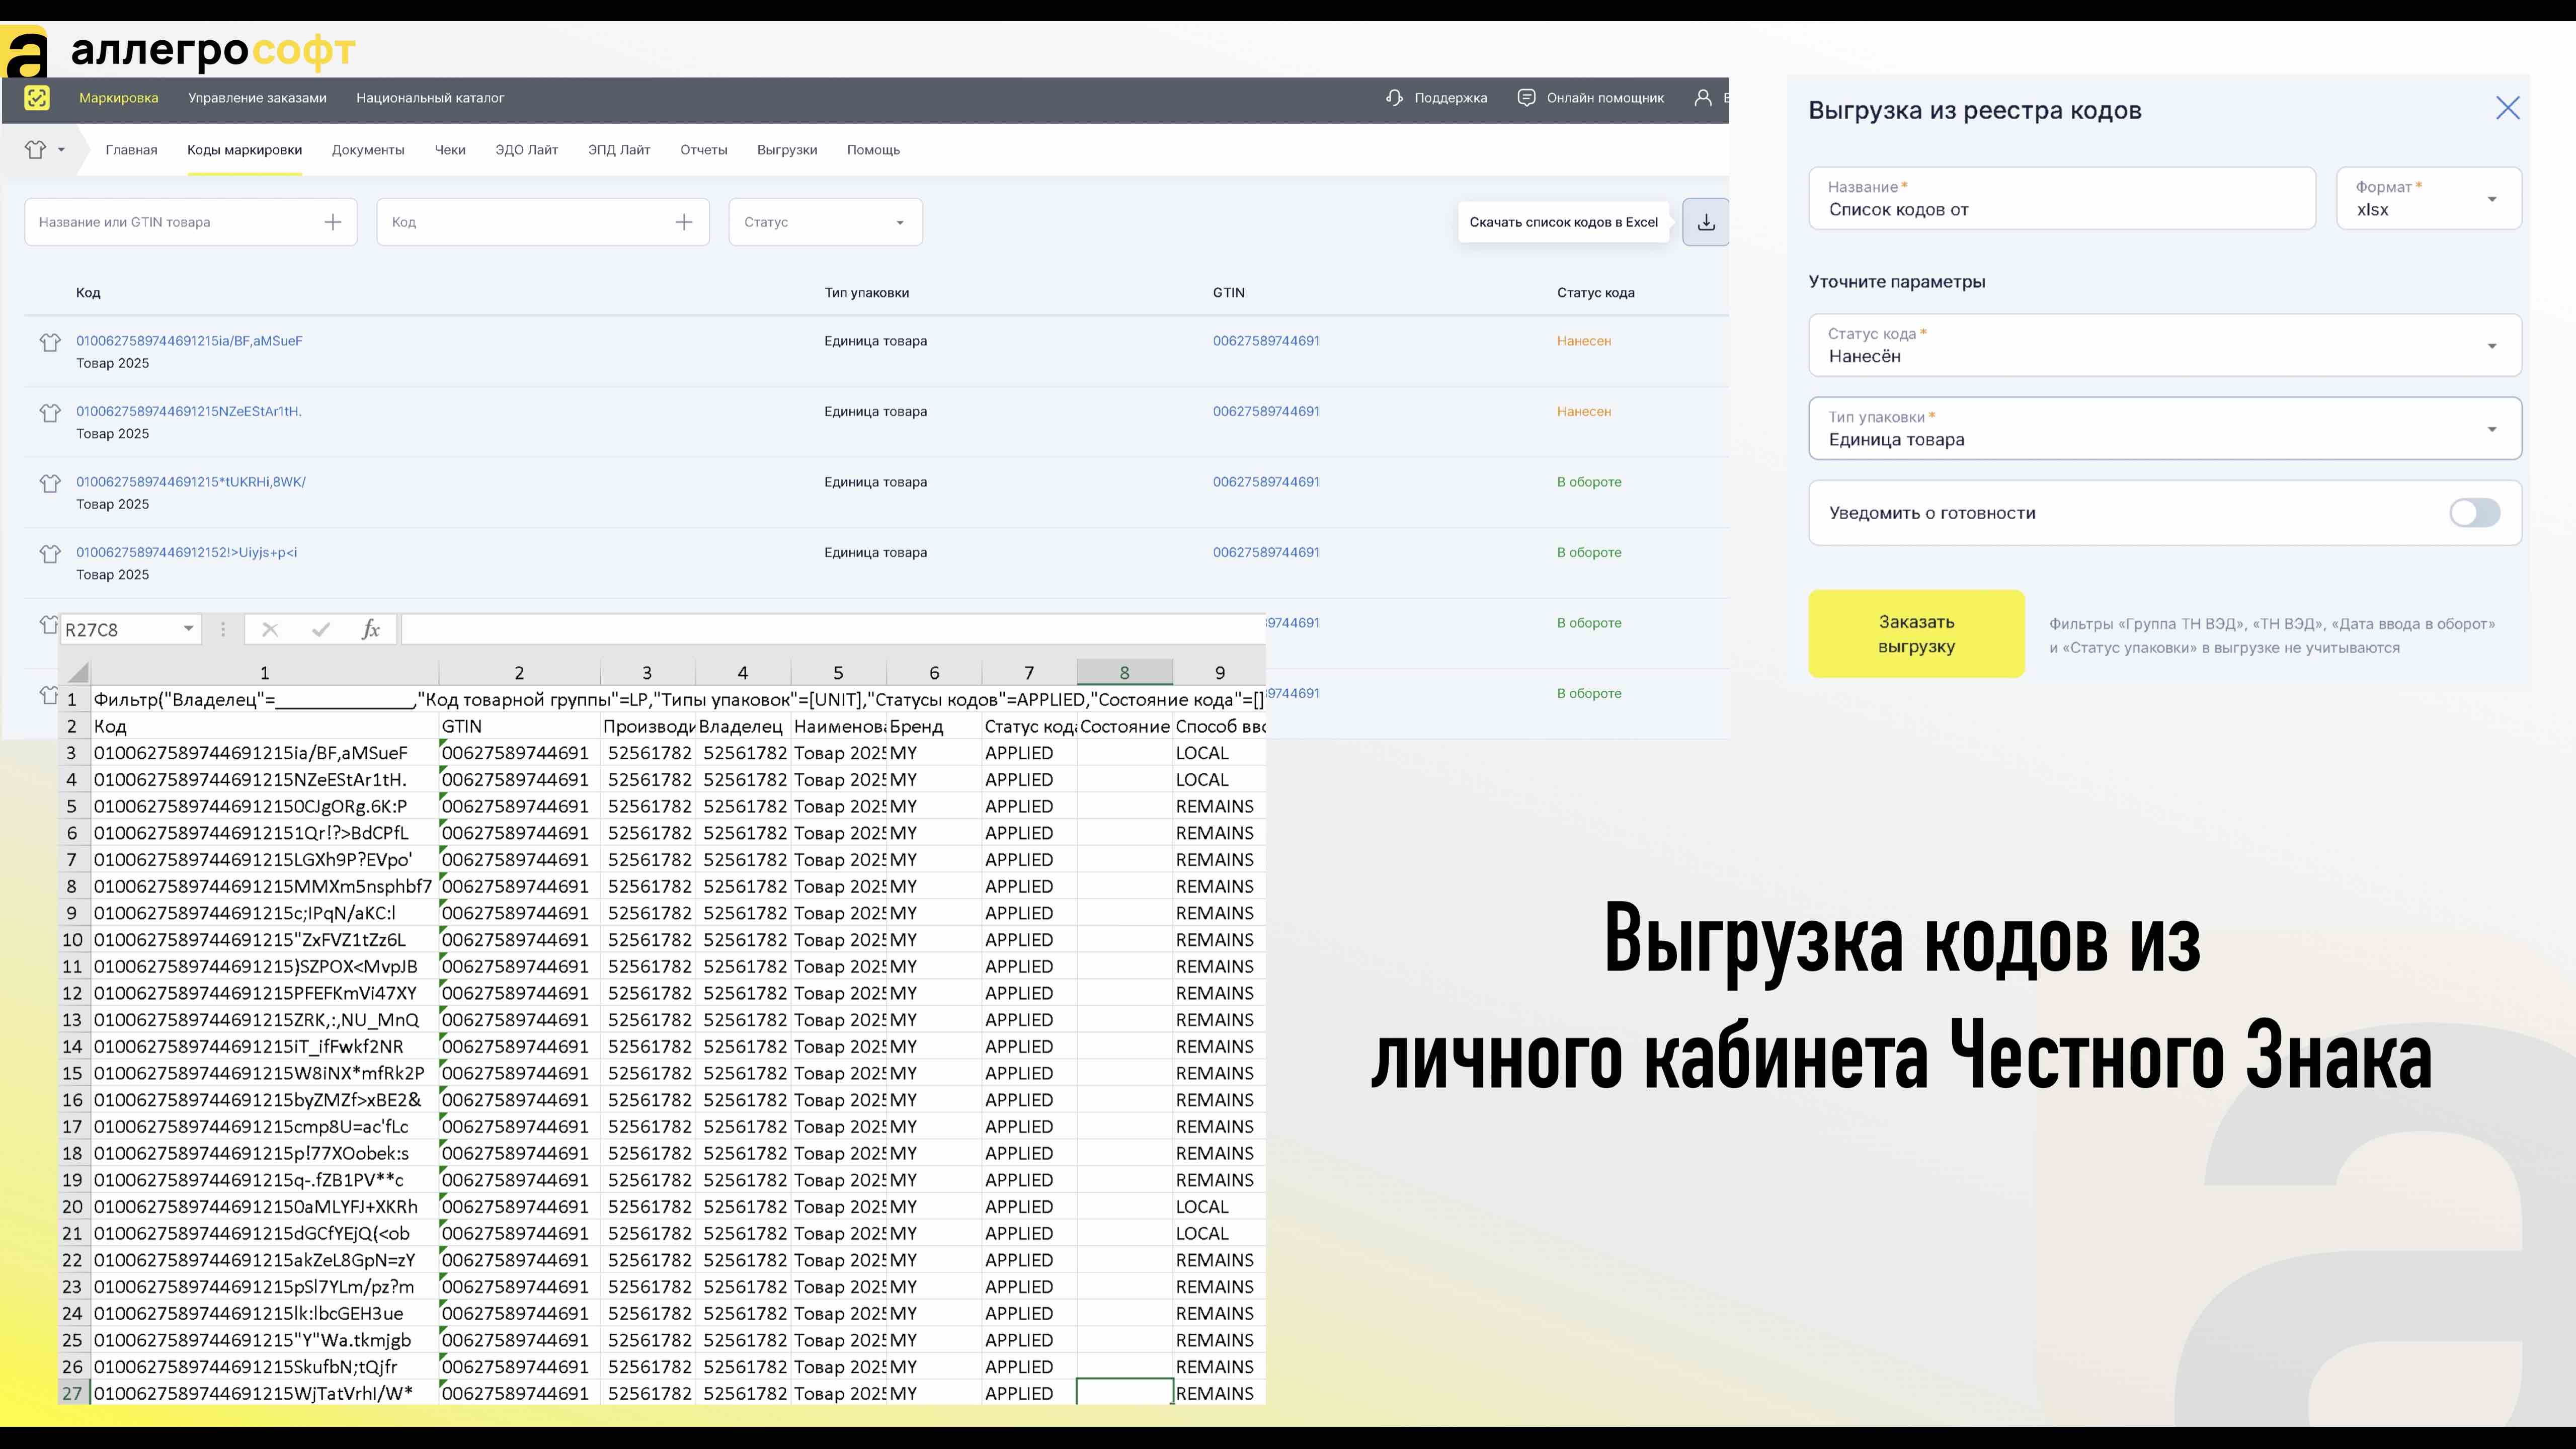Click the Тип упаковки column header
The image size is (2576, 1449).
coord(866,293)
